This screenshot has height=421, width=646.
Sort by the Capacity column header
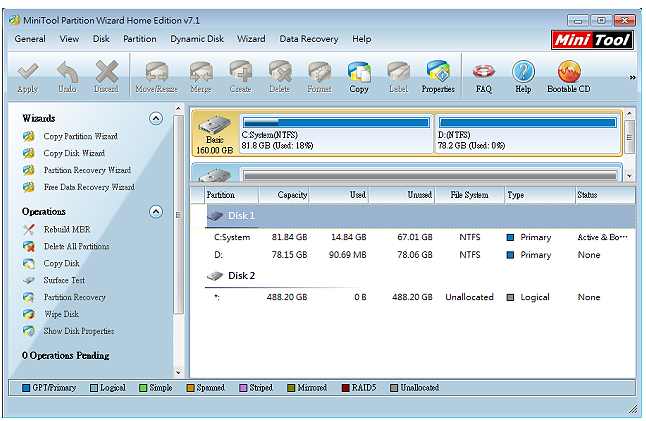(x=284, y=195)
